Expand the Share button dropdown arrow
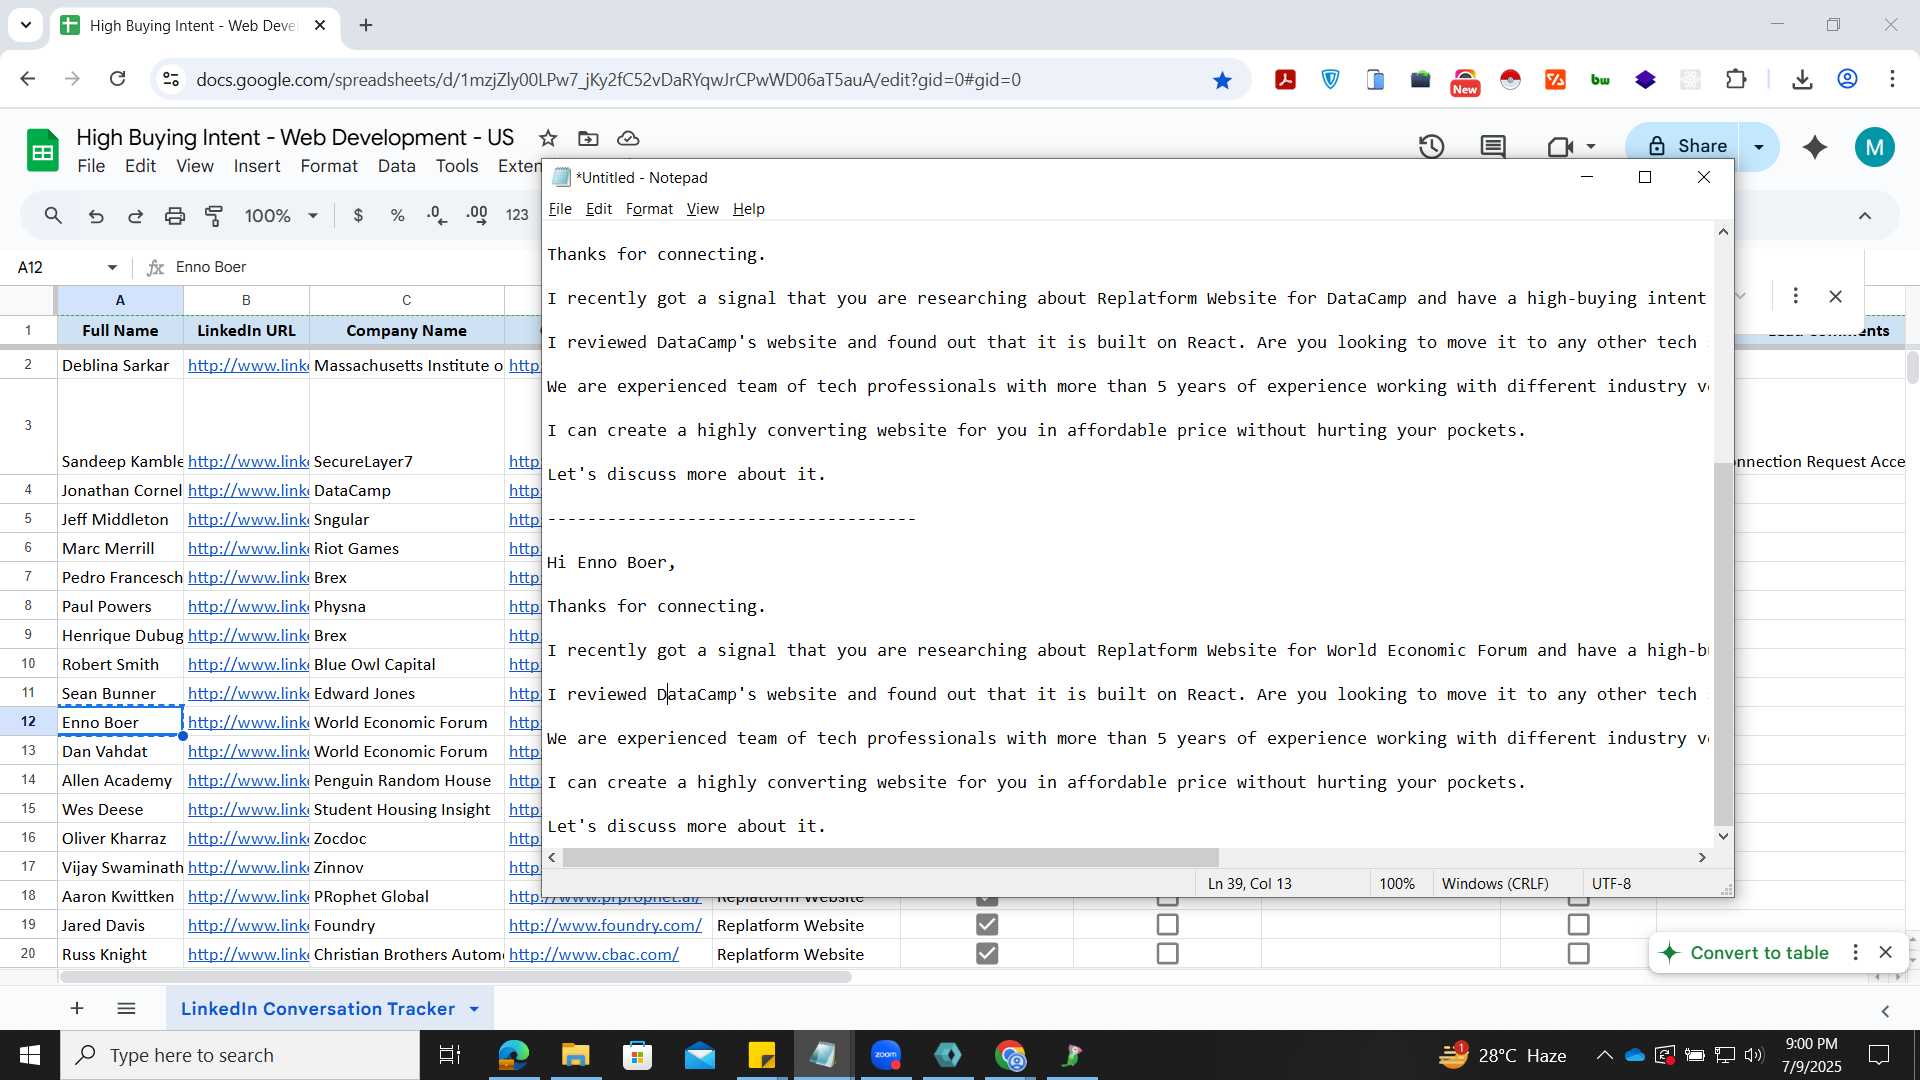This screenshot has width=1920, height=1080. point(1759,147)
